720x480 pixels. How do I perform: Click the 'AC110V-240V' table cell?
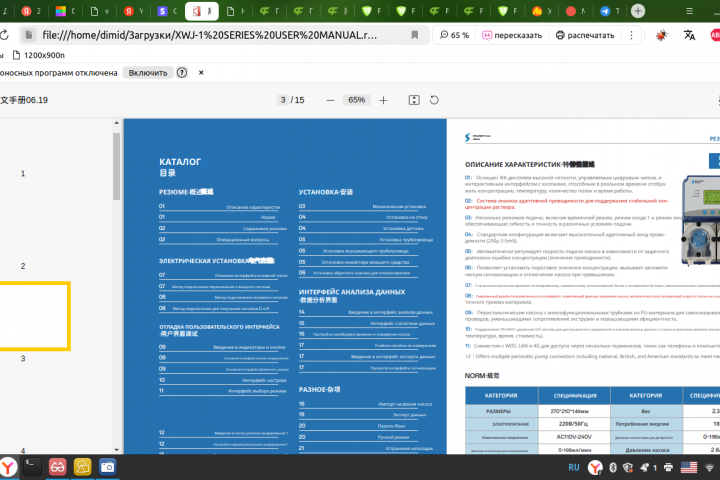(x=574, y=437)
